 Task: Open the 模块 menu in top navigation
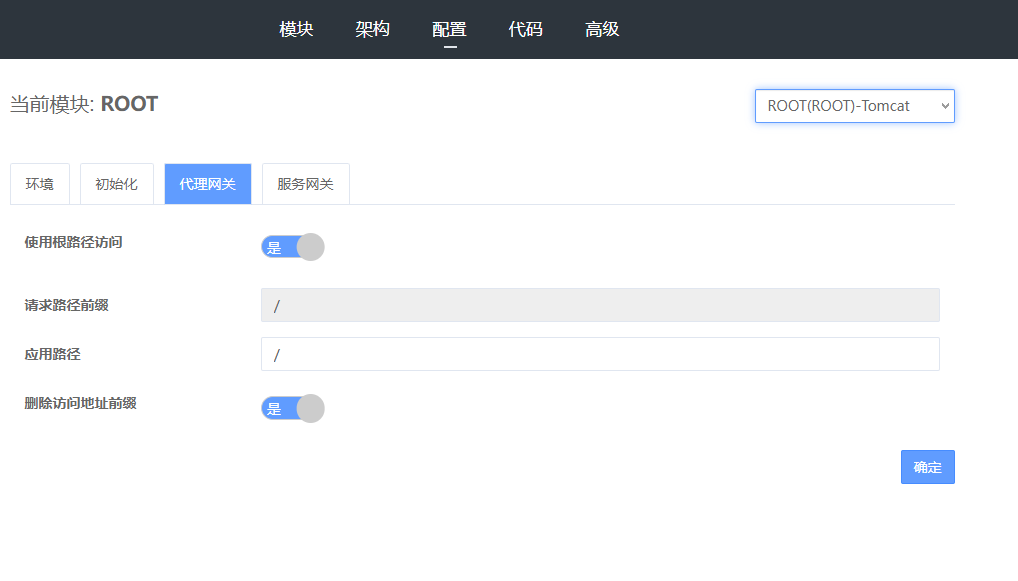tap(296, 29)
